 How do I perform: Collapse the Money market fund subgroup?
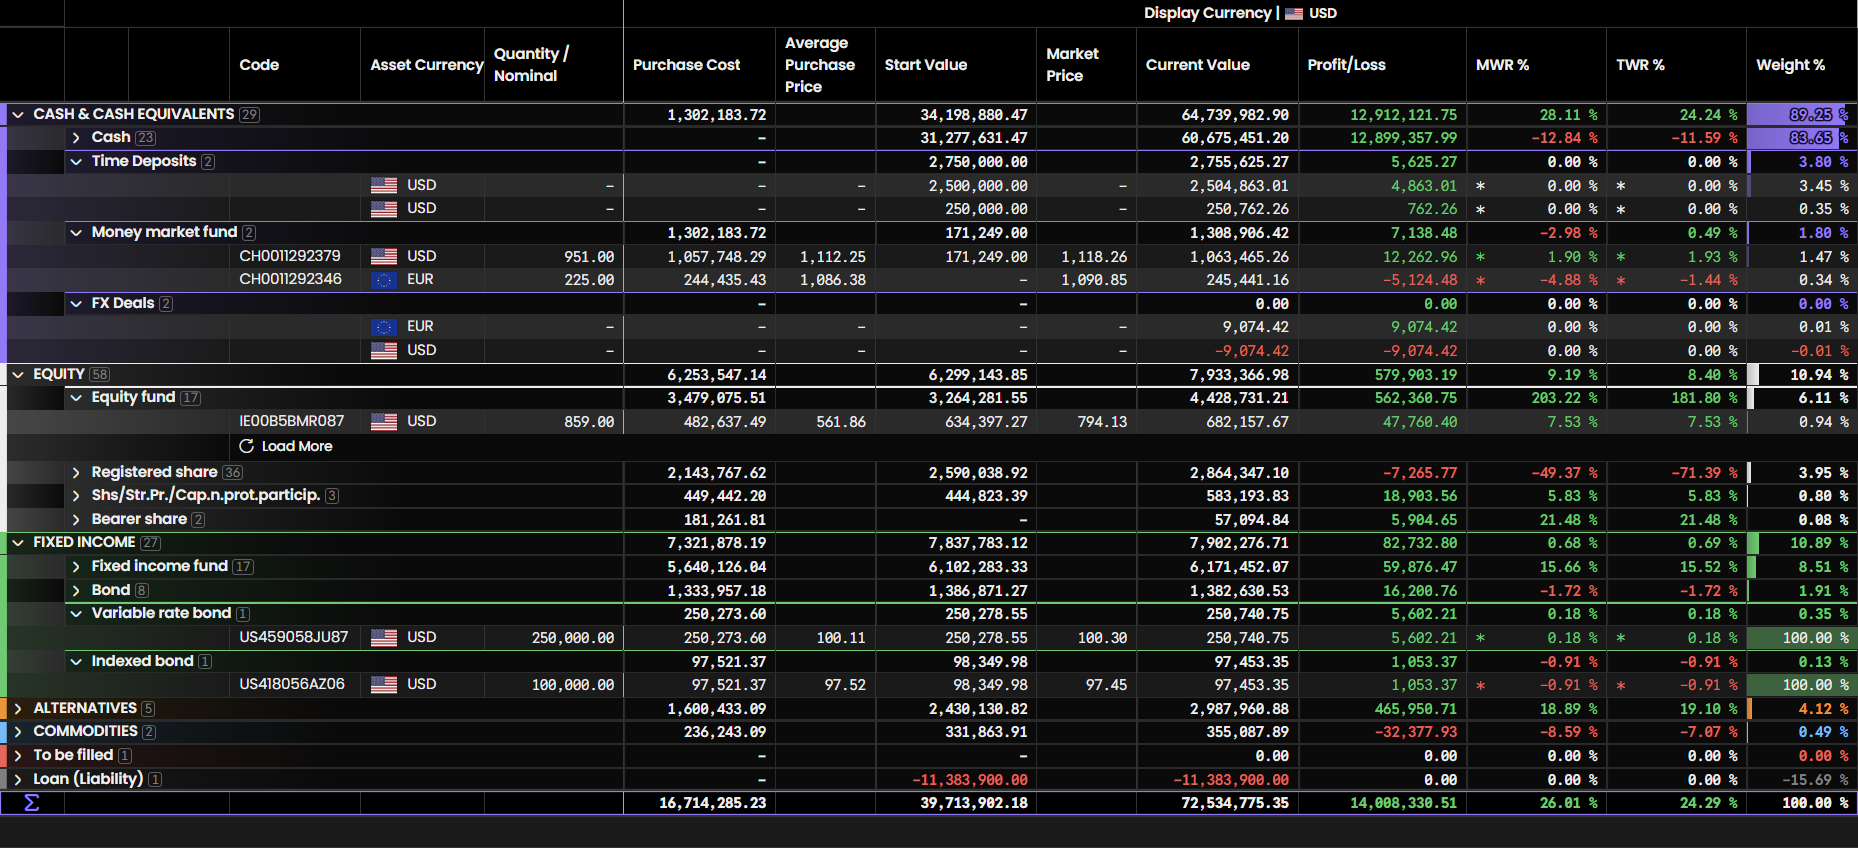coord(76,233)
